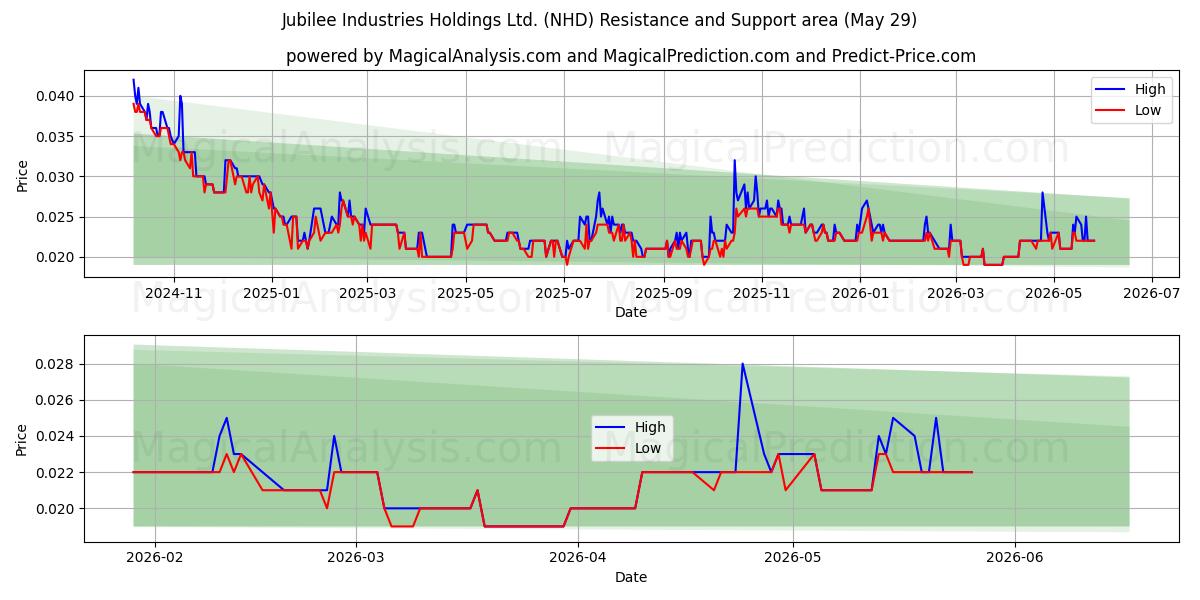Screen dimensions: 1200x600
Task: Click the '0.026' y-axis label in the bottom chart
Action: coord(56,400)
